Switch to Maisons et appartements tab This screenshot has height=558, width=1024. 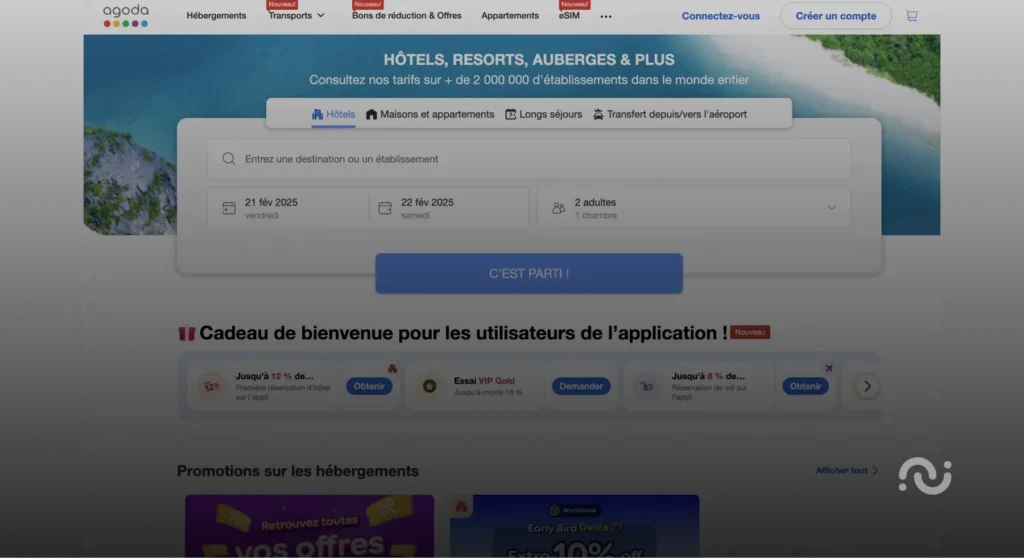[x=430, y=114]
